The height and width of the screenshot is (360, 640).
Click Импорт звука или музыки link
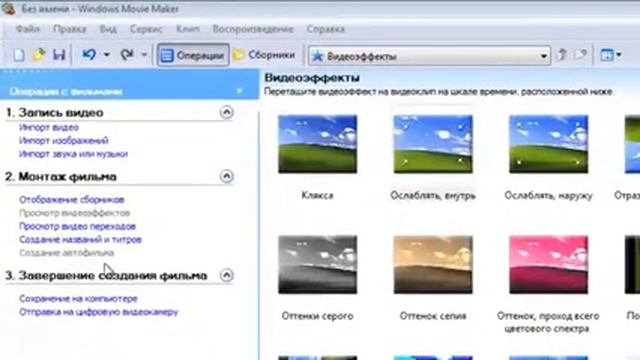pos(73,154)
